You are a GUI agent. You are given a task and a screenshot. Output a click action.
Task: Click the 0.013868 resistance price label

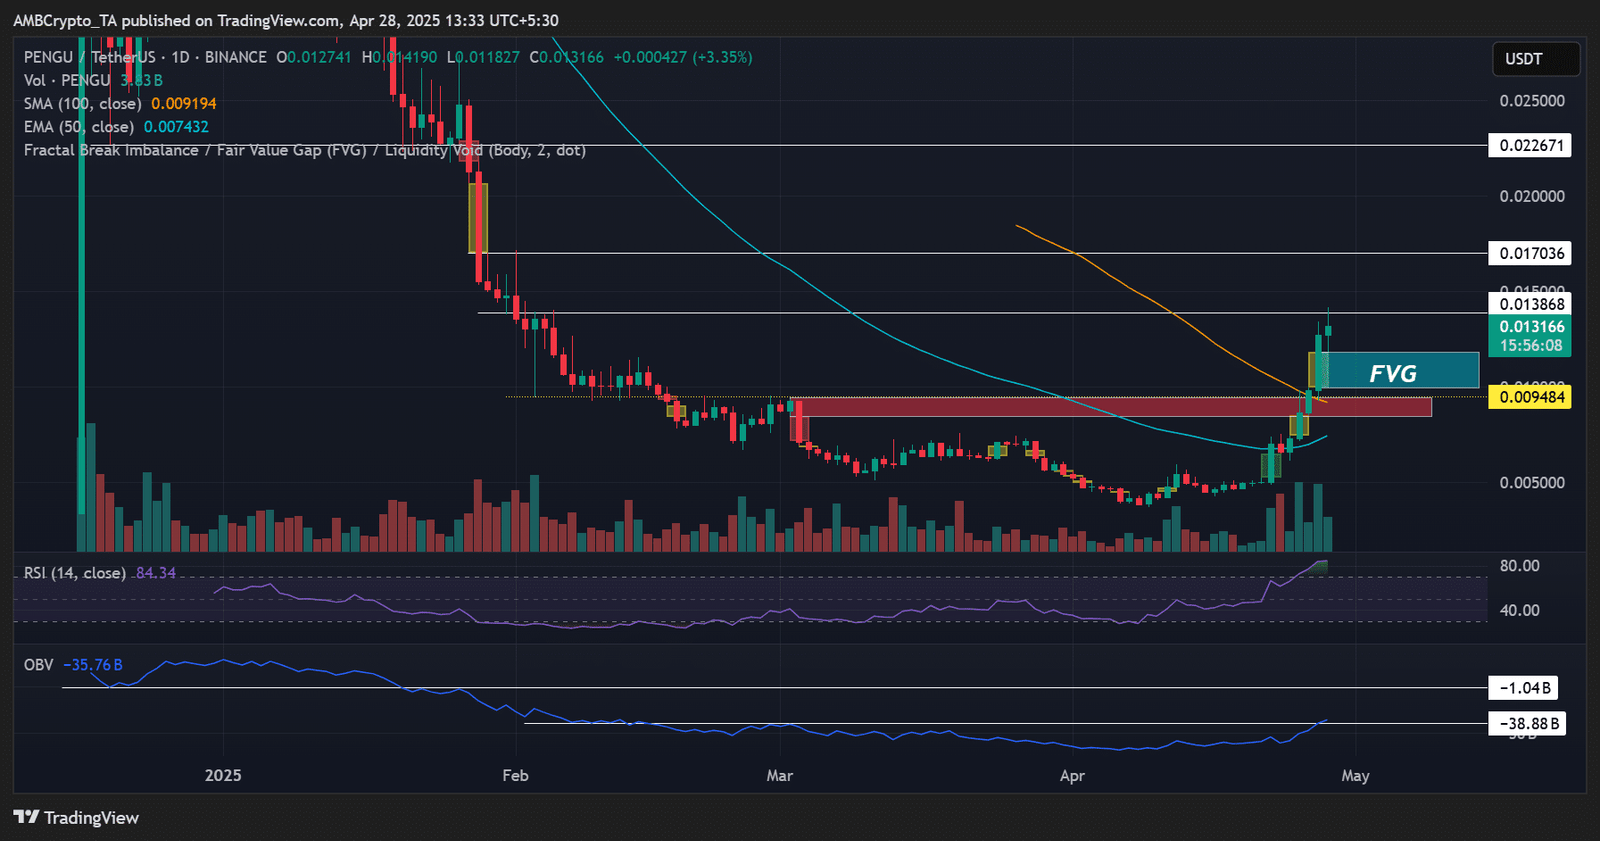[1530, 304]
